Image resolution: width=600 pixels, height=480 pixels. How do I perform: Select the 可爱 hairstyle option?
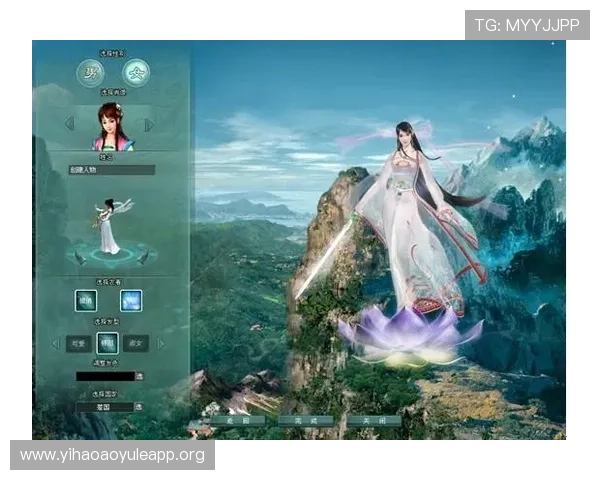(78, 343)
